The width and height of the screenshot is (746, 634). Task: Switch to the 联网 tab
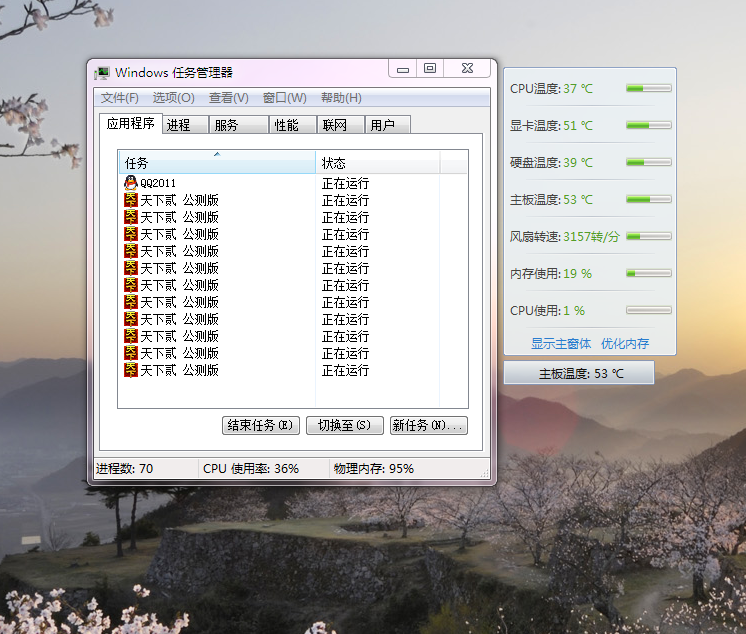pos(334,125)
